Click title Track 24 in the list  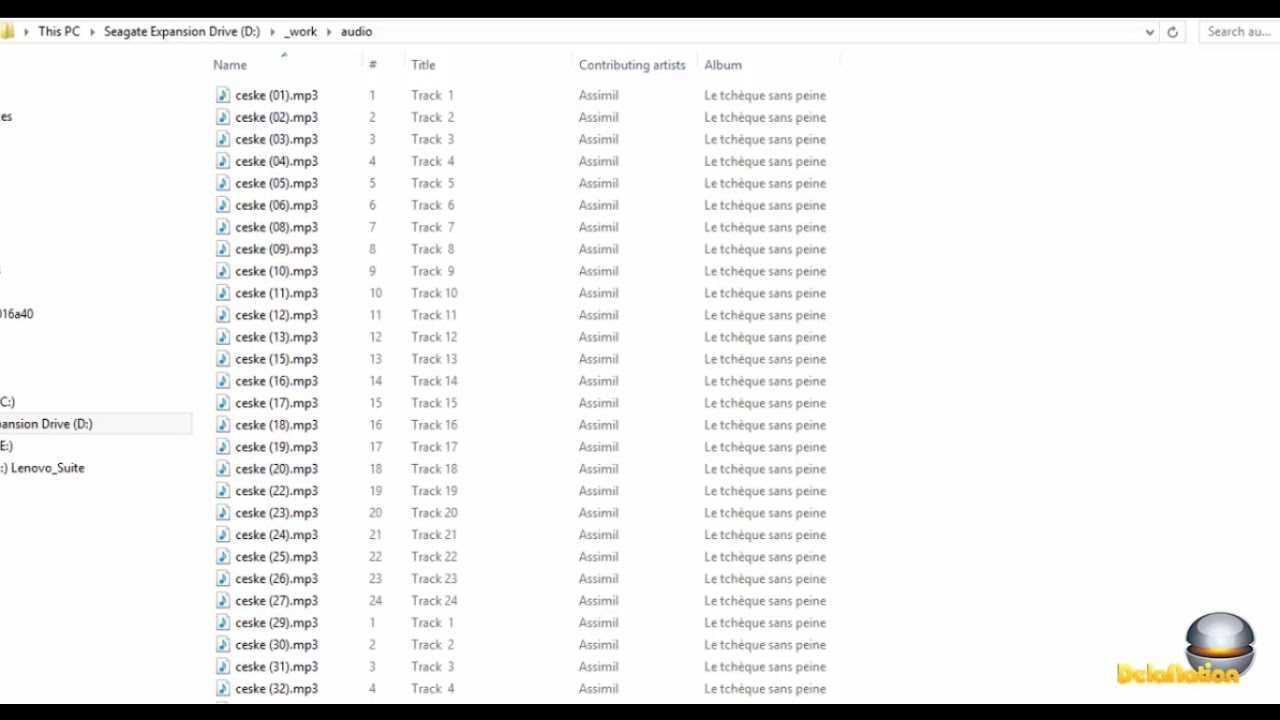(x=434, y=601)
